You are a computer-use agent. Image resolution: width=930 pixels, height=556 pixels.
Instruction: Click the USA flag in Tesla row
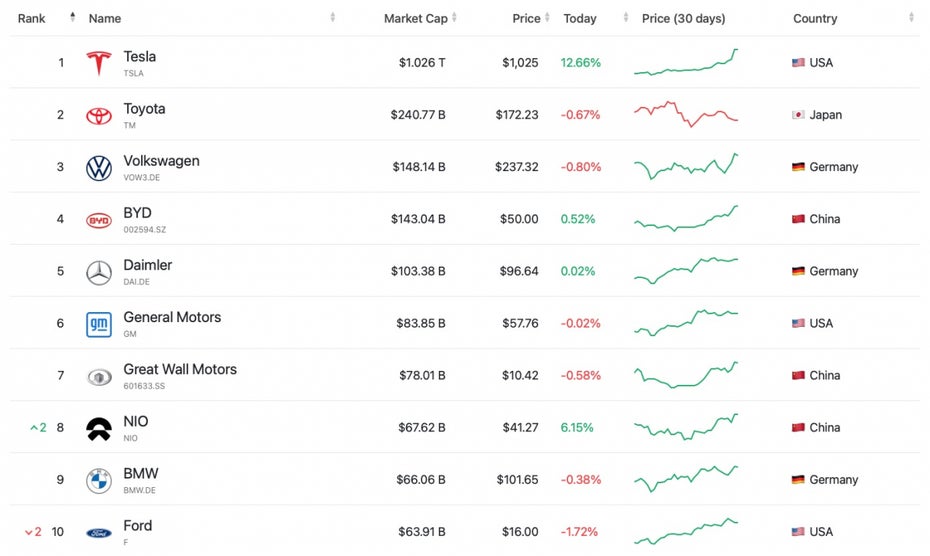(798, 62)
